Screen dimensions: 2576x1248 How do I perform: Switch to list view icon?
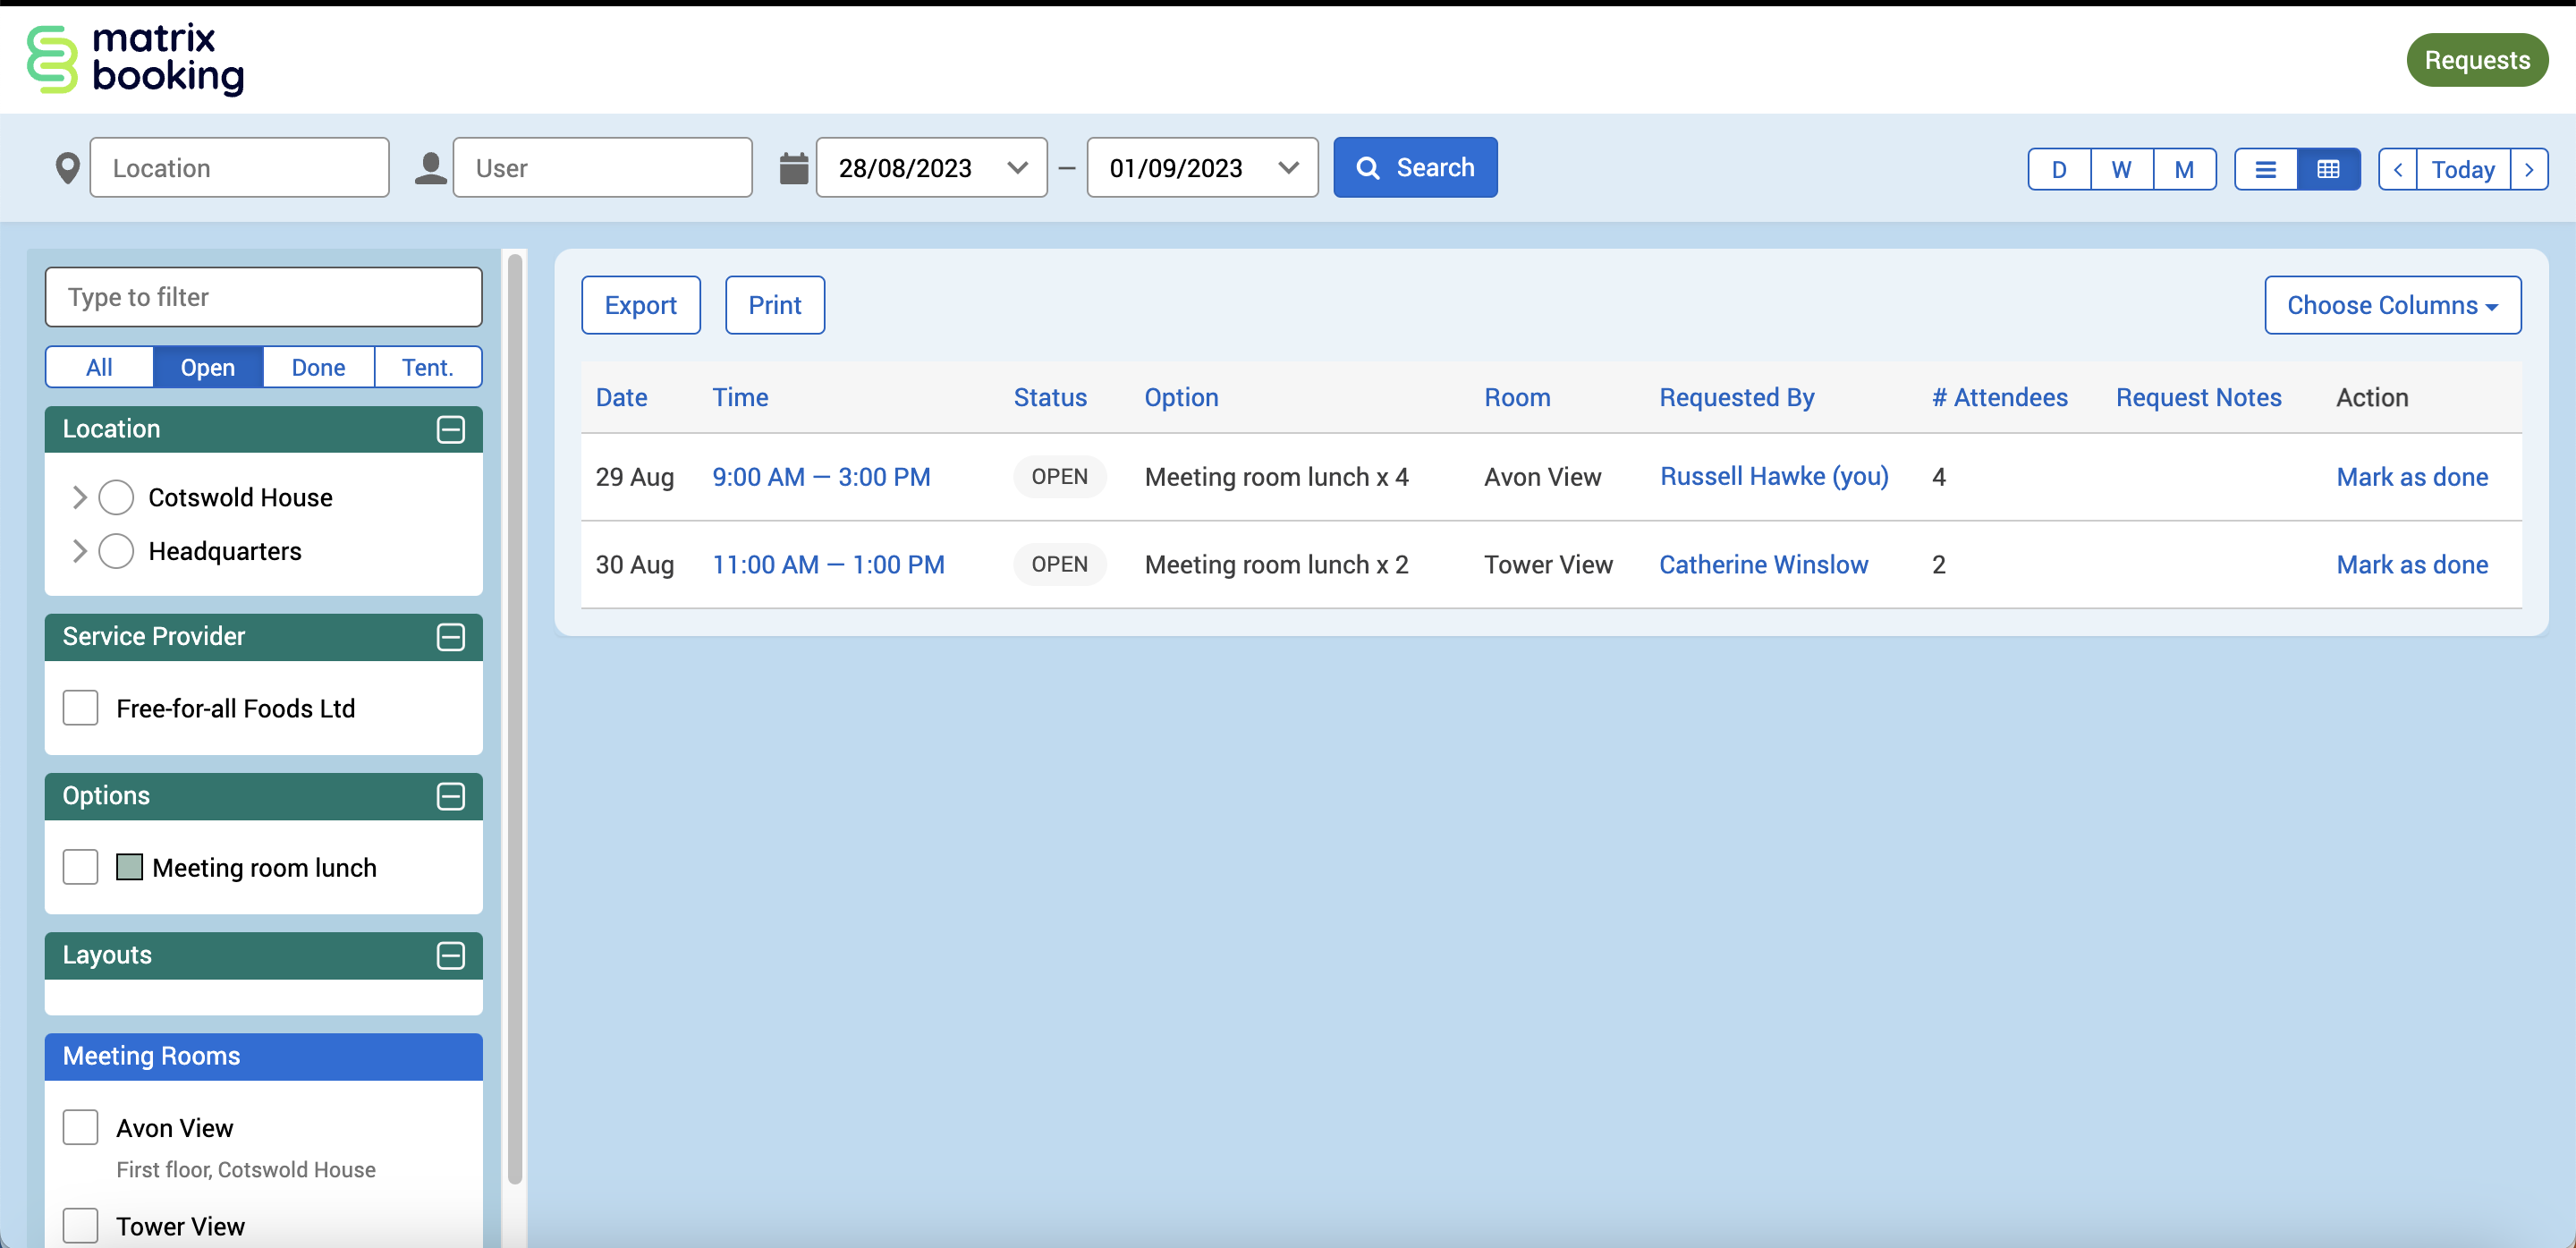[2265, 169]
